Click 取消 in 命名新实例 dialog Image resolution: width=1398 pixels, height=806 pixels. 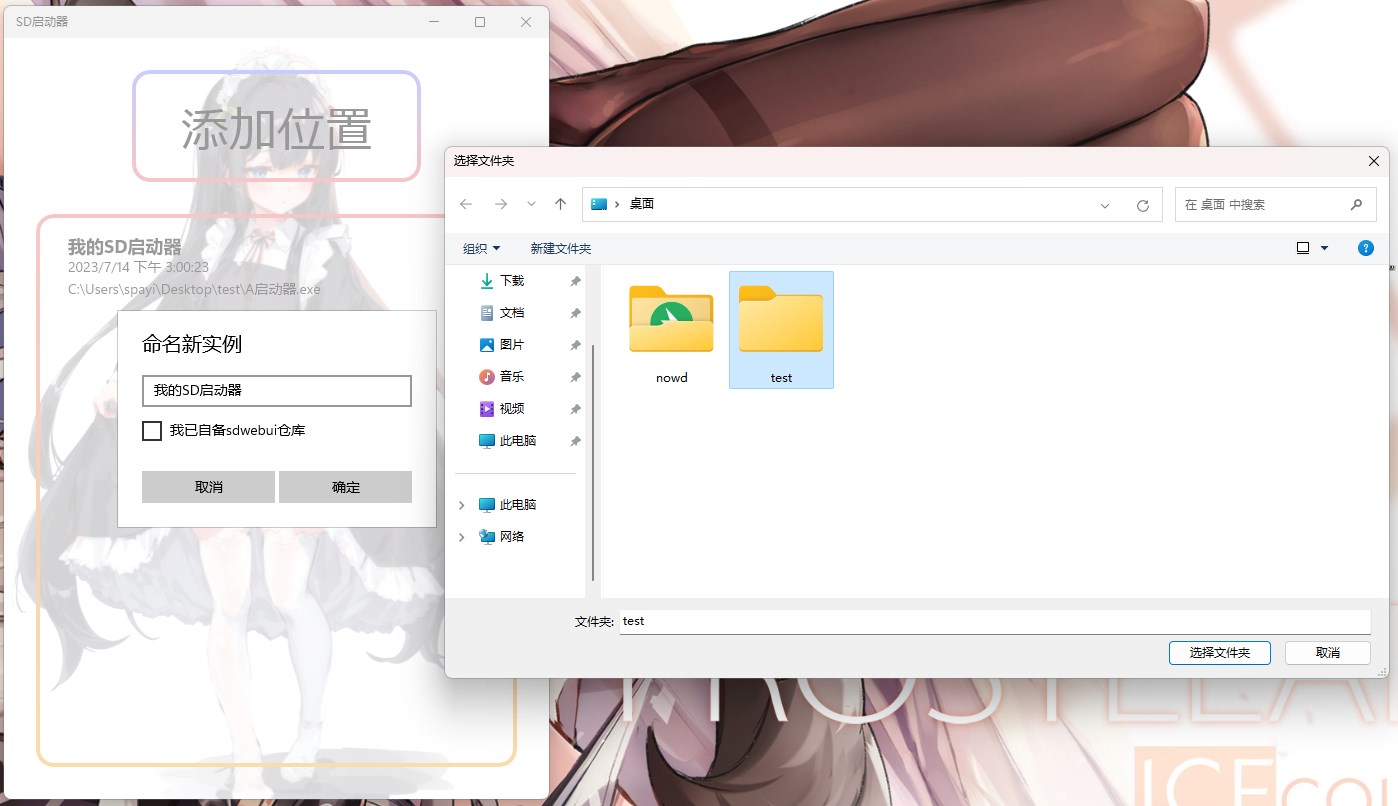pos(208,487)
